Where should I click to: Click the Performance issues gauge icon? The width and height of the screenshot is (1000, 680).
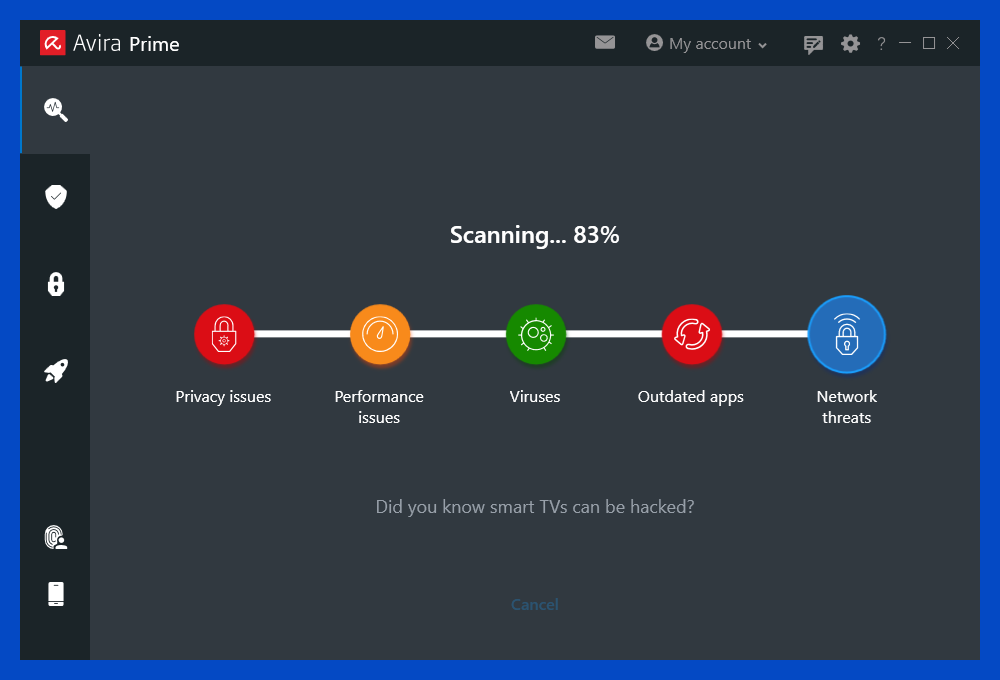click(379, 334)
